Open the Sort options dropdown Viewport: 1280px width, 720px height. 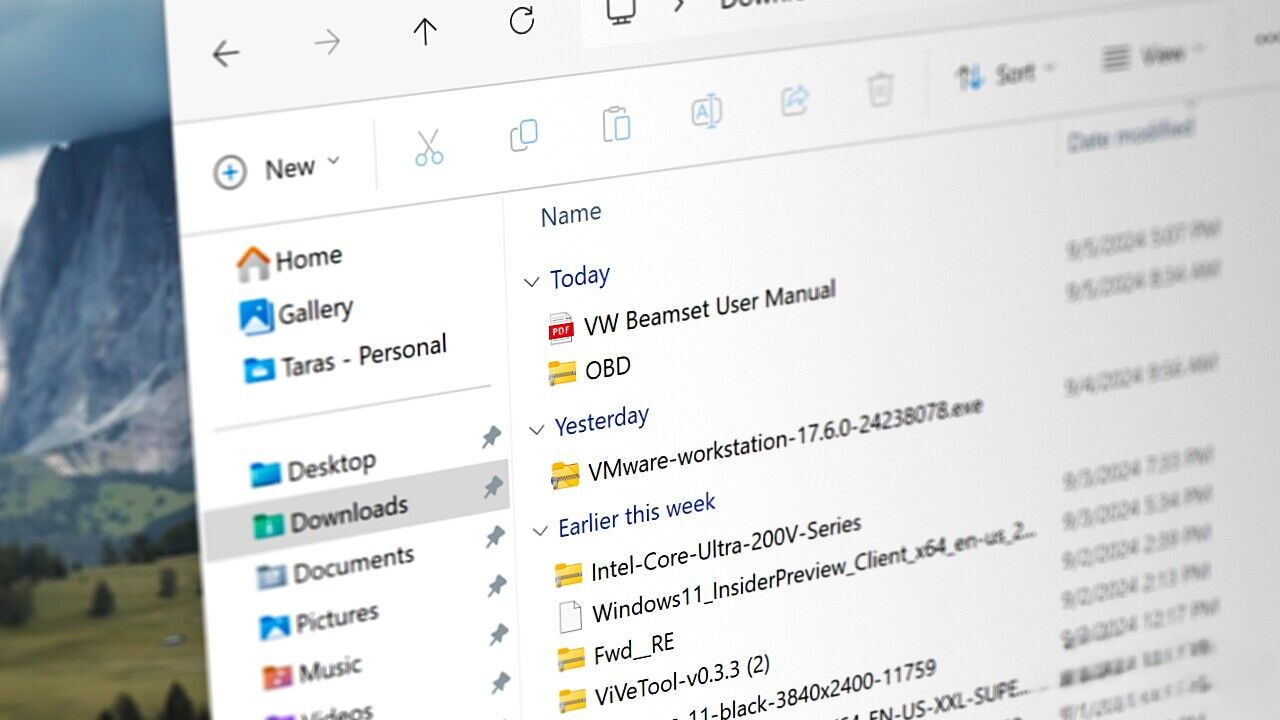tap(1005, 73)
